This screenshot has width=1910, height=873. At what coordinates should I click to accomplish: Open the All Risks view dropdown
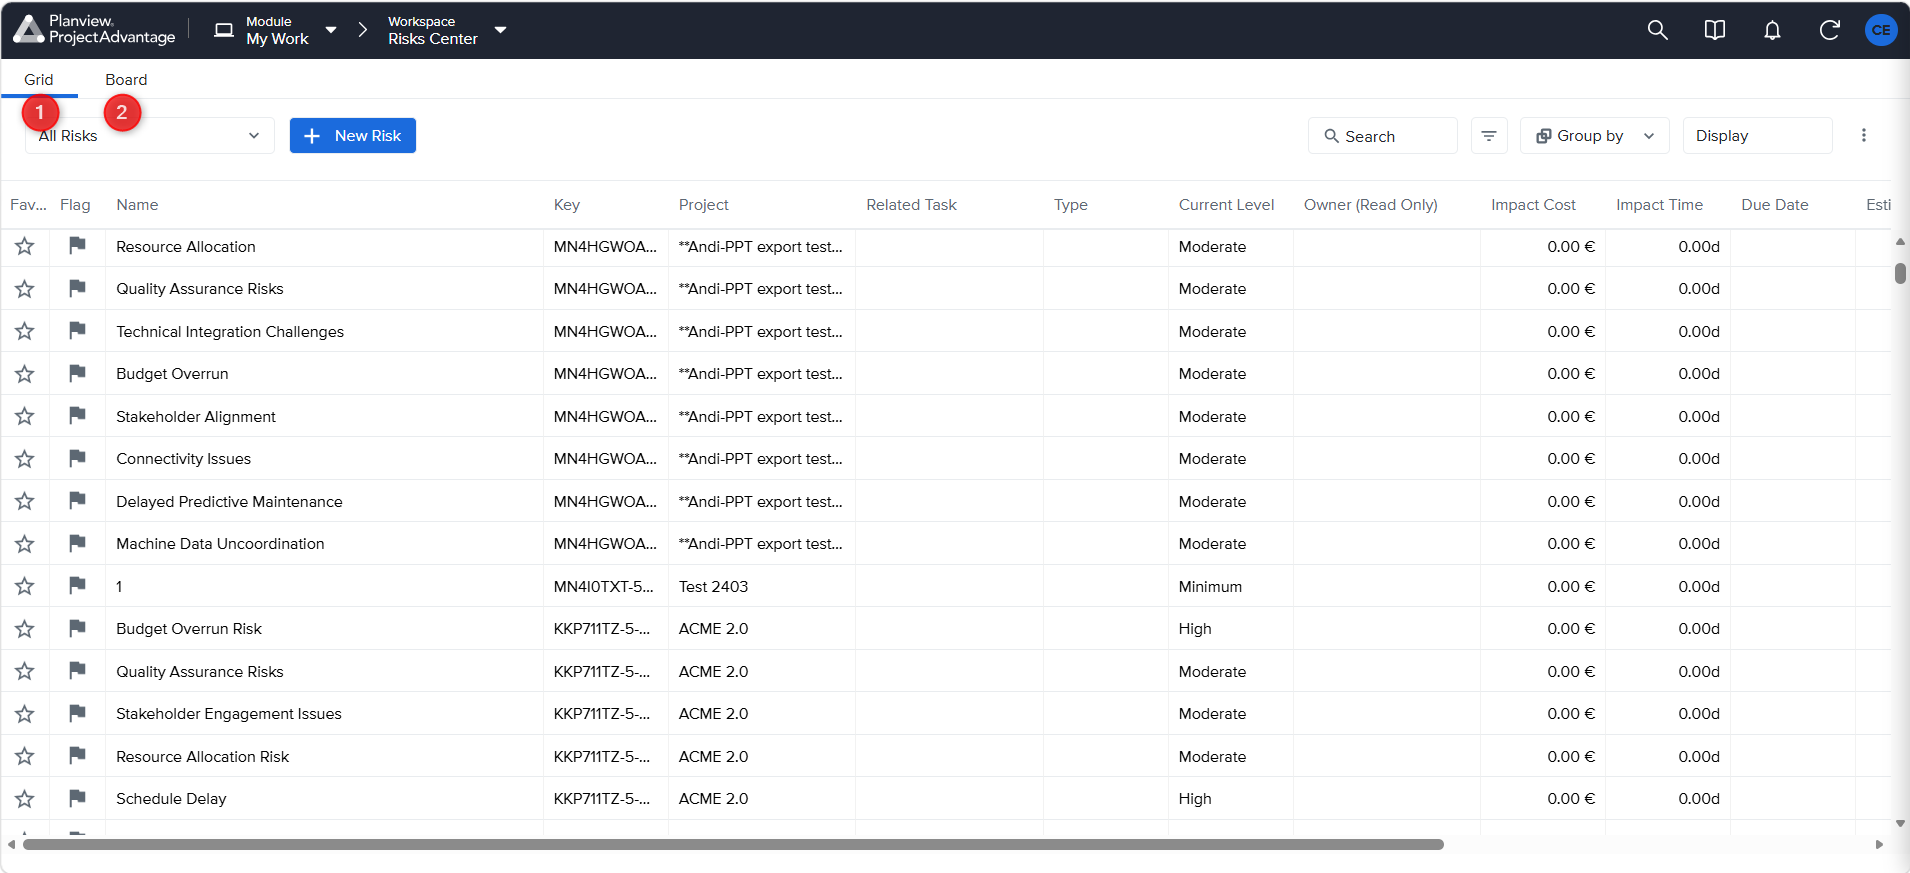point(150,136)
